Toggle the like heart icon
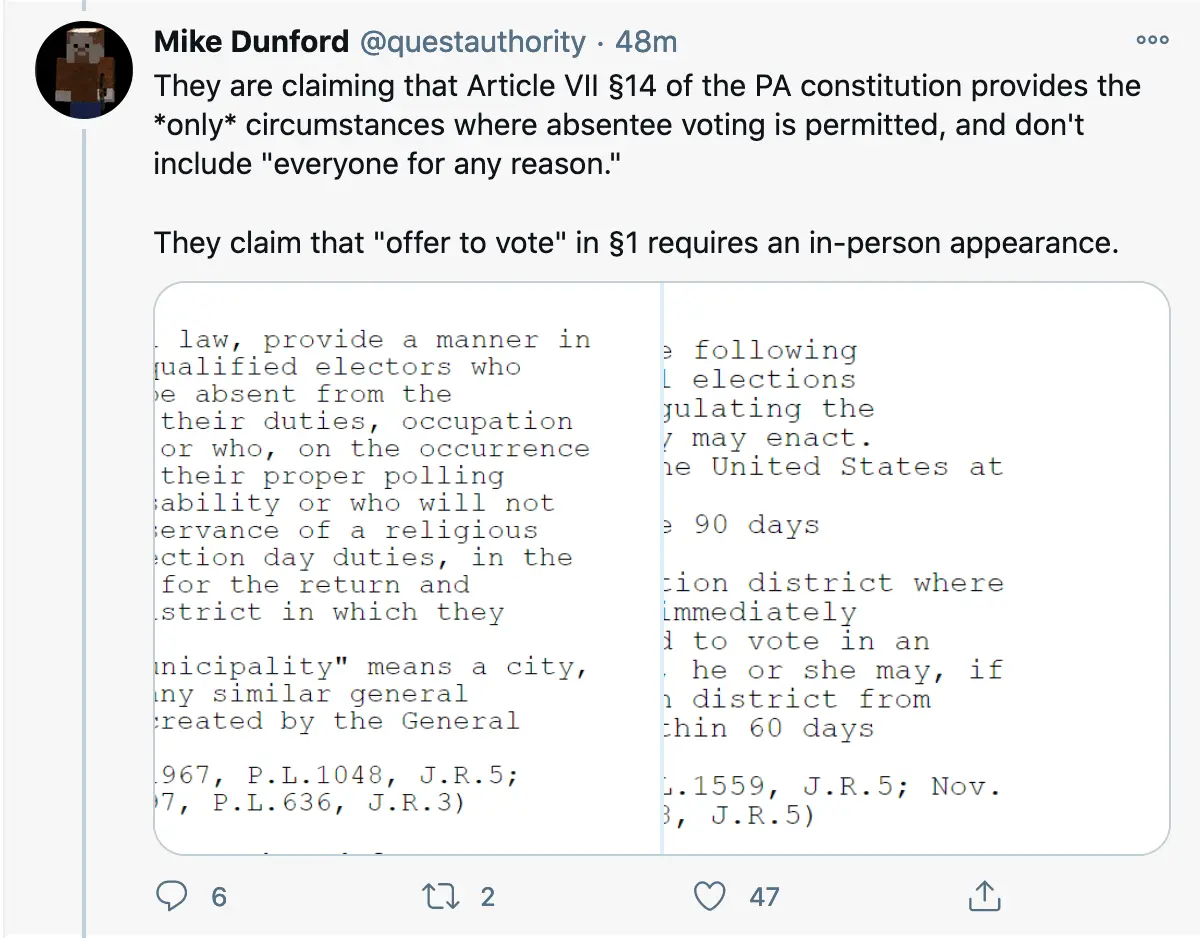This screenshot has height=938, width=1200. pyautogui.click(x=709, y=896)
